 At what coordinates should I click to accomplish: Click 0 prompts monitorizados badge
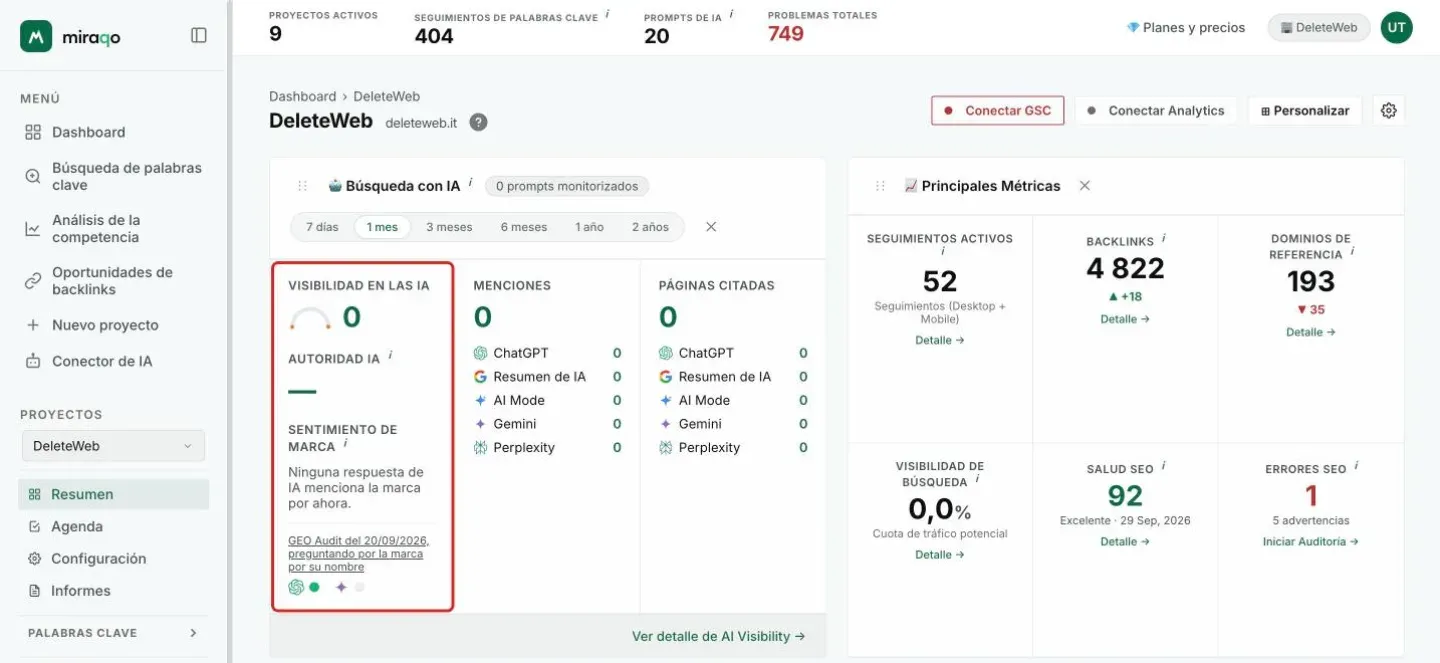[x=567, y=186]
